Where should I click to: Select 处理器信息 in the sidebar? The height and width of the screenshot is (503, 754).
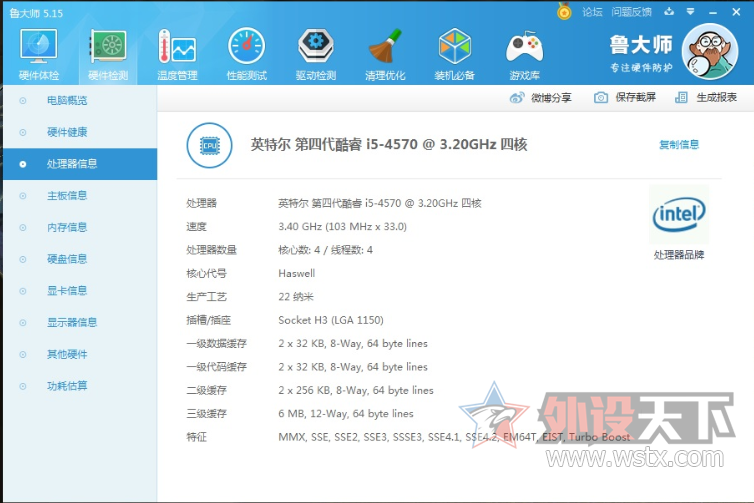point(80,164)
